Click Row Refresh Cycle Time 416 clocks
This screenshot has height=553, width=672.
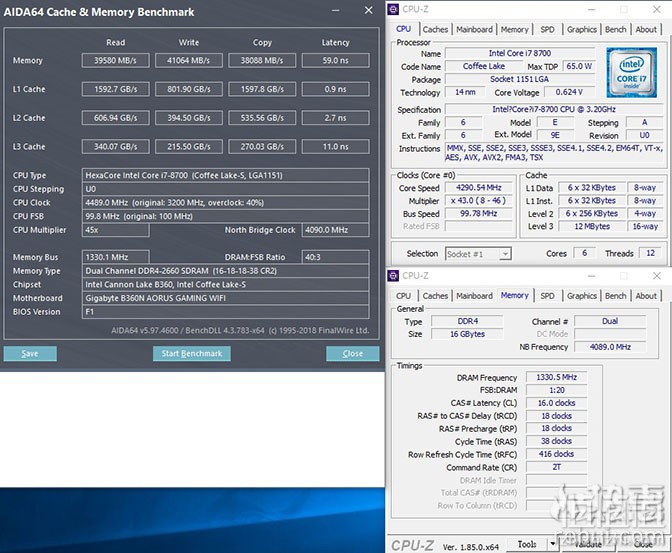click(x=556, y=454)
